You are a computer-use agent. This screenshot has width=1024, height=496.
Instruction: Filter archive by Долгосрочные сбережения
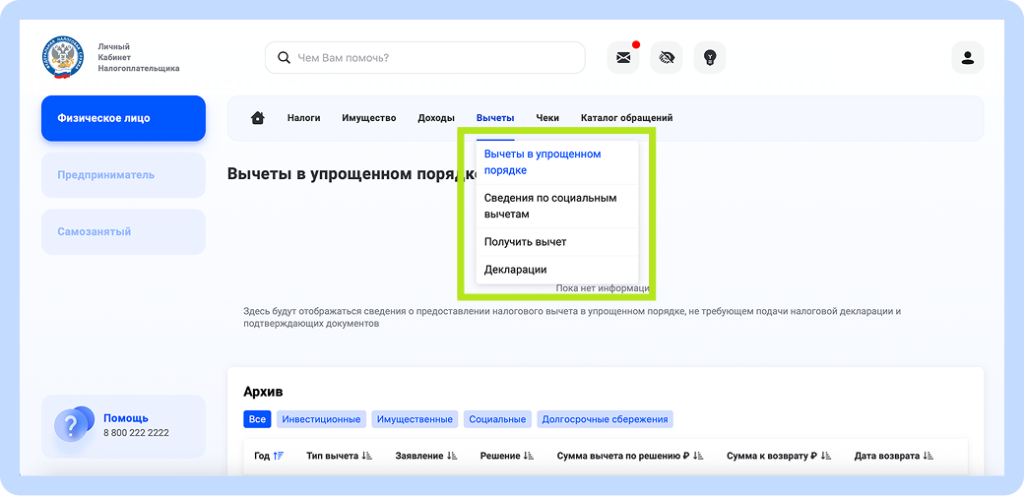click(x=605, y=419)
